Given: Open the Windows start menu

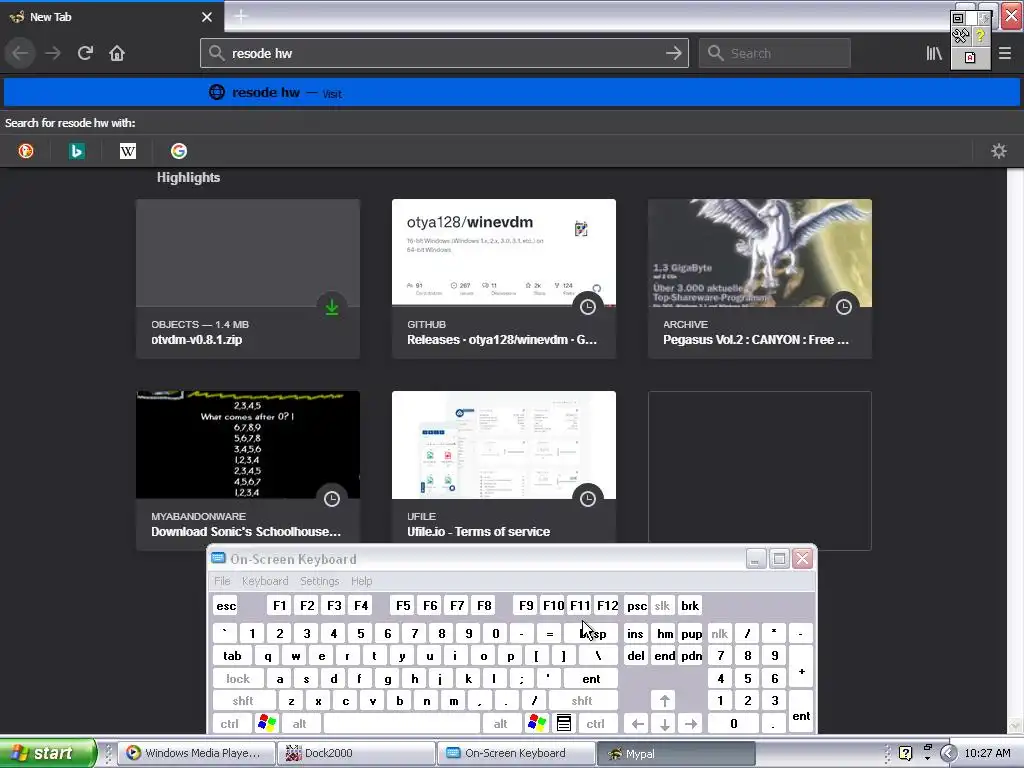Looking at the screenshot, I should (48, 753).
